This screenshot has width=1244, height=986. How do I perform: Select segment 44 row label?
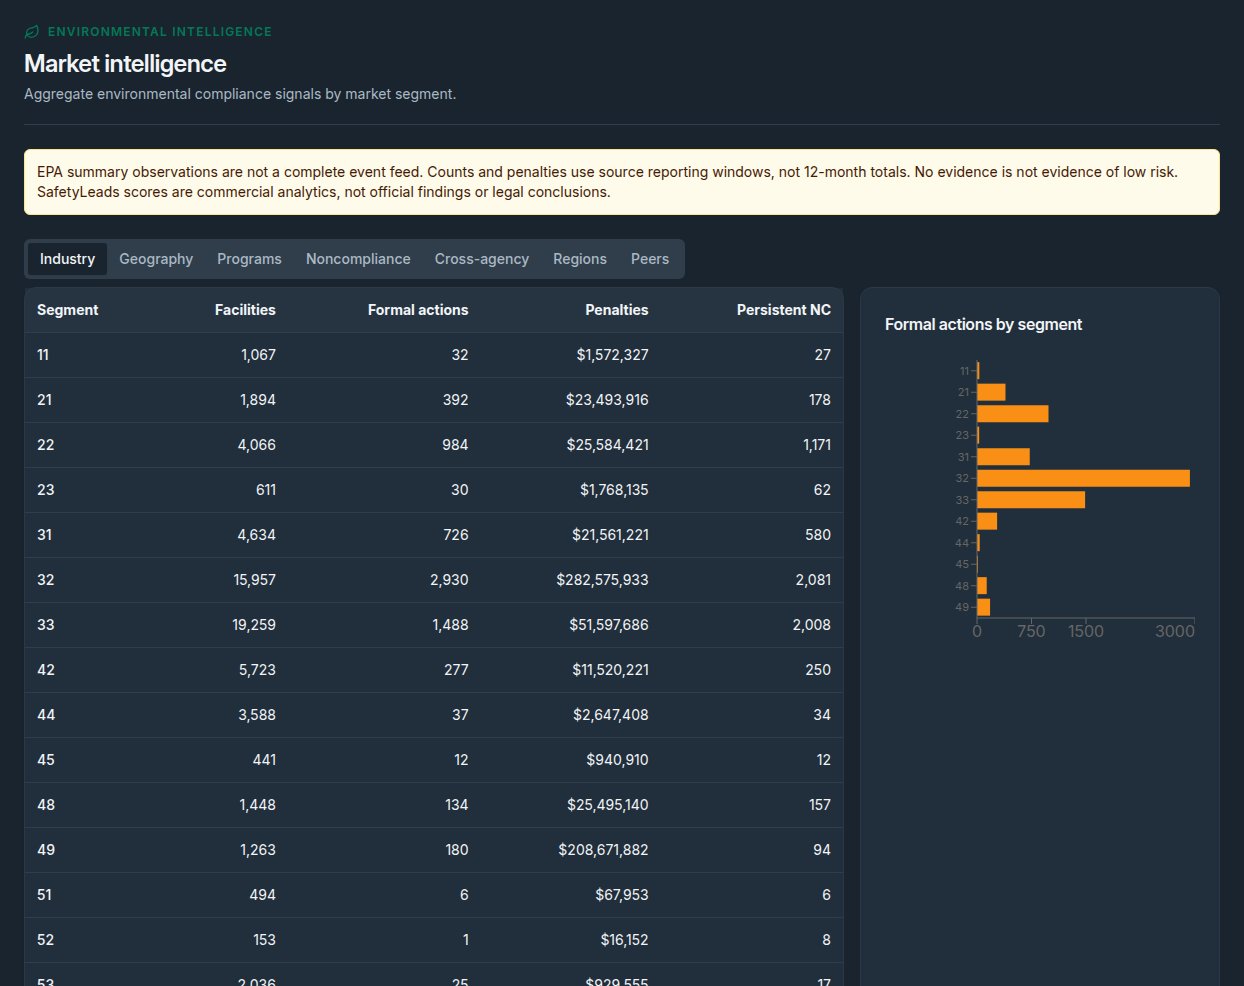46,715
